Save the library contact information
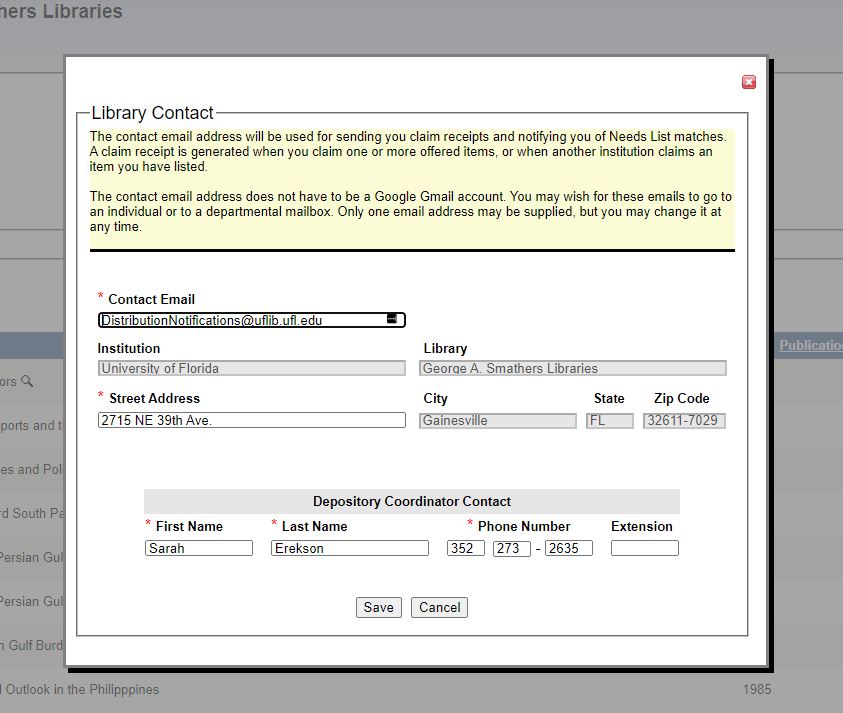843x713 pixels. (378, 607)
